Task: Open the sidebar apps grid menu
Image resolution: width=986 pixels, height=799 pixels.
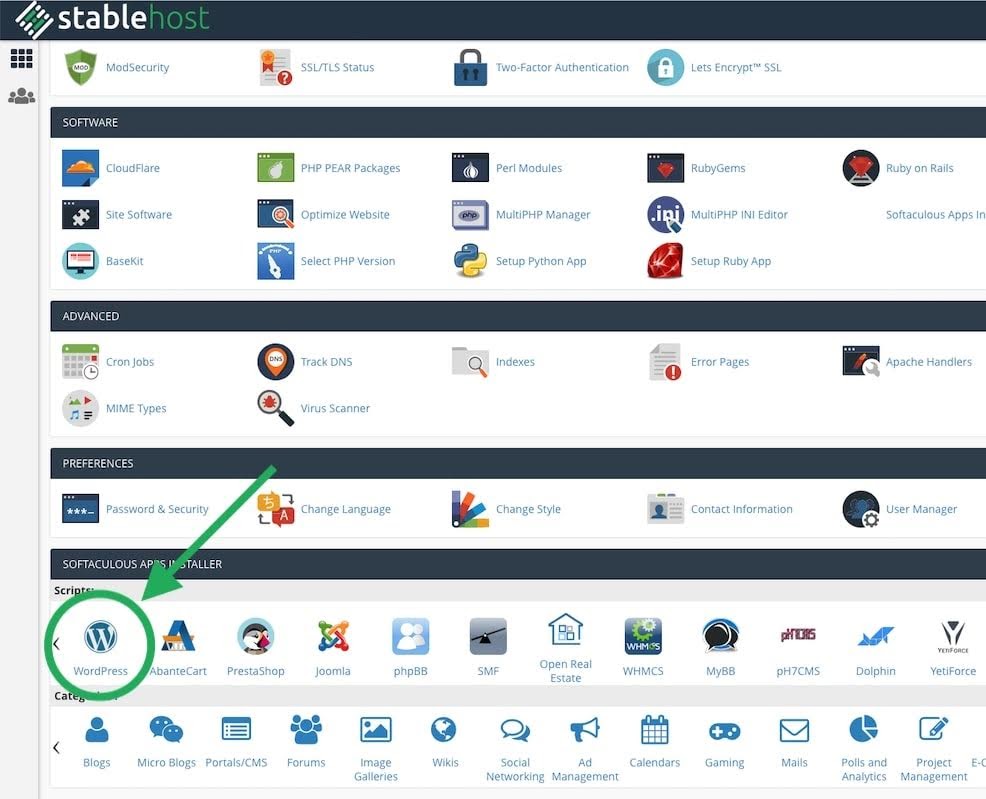Action: pos(22,58)
